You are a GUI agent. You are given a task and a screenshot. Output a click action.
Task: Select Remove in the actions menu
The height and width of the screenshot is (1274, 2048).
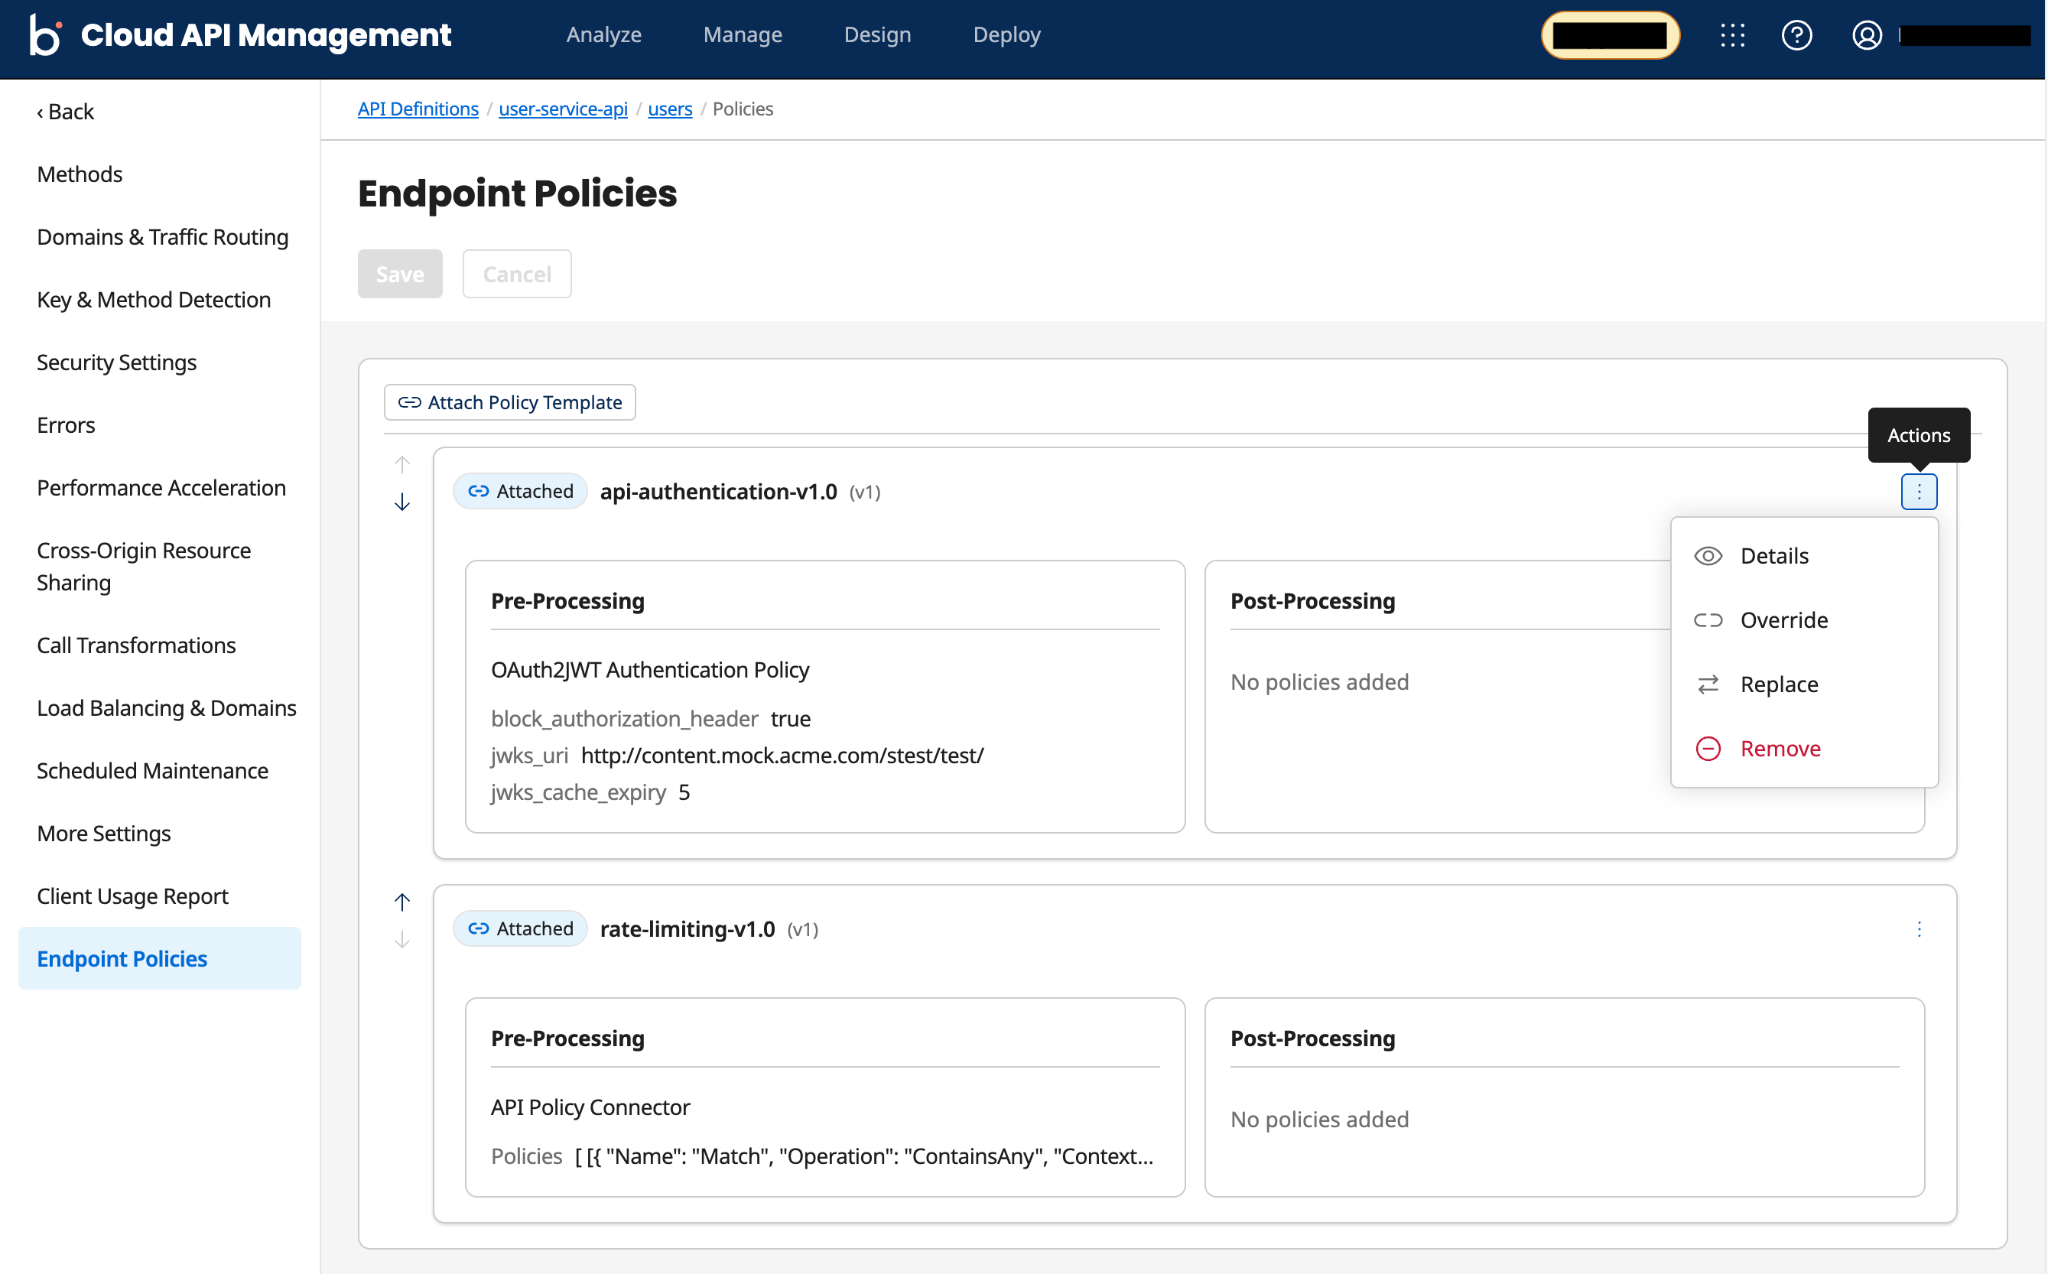click(x=1804, y=748)
